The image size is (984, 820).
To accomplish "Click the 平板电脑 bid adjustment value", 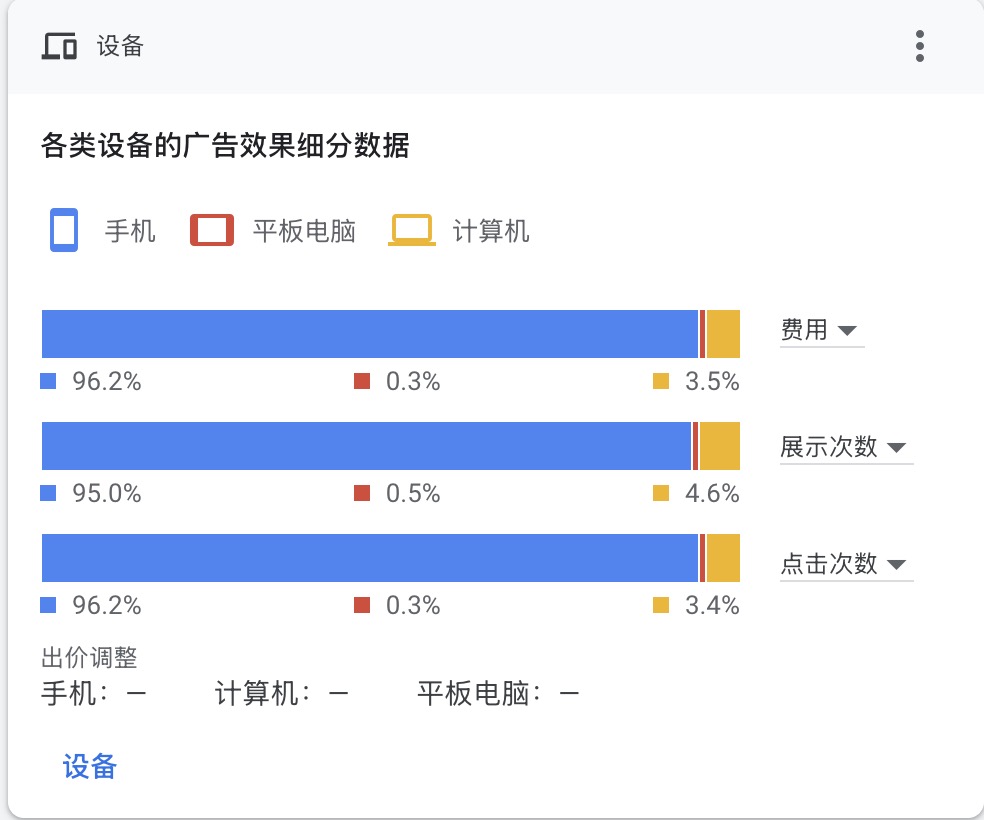I will [x=569, y=694].
